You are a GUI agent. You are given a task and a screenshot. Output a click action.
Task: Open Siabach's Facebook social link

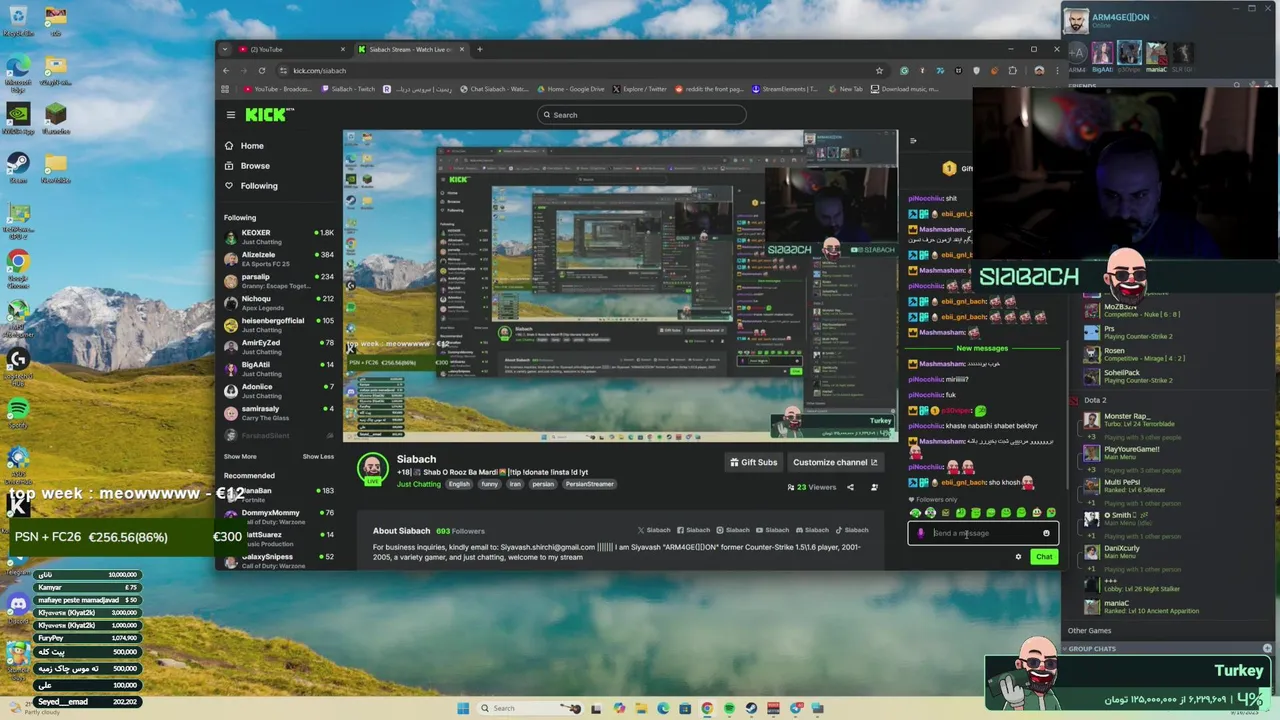pos(693,530)
